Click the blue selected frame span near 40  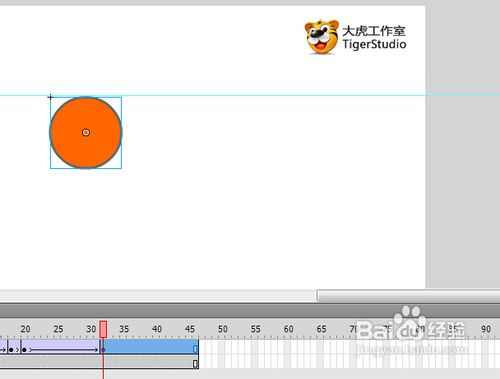149,347
